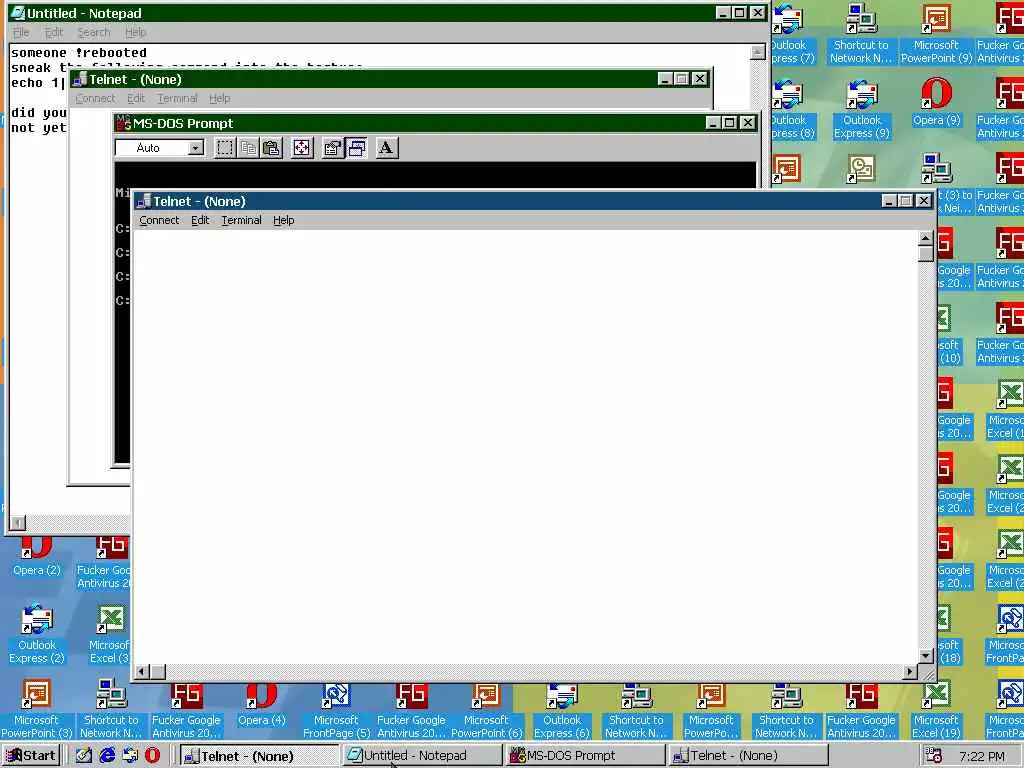Launch Outlook Express from the quick launch bar

click(130, 756)
